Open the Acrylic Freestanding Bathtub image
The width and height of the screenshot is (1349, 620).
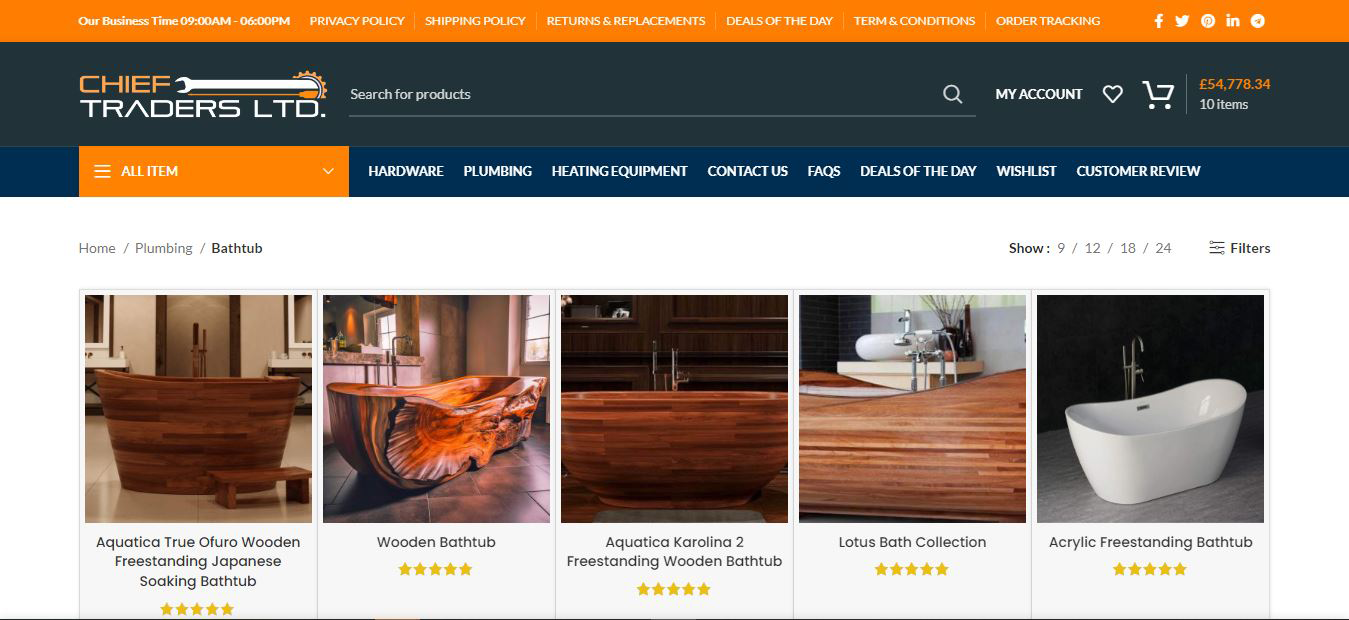point(1150,408)
